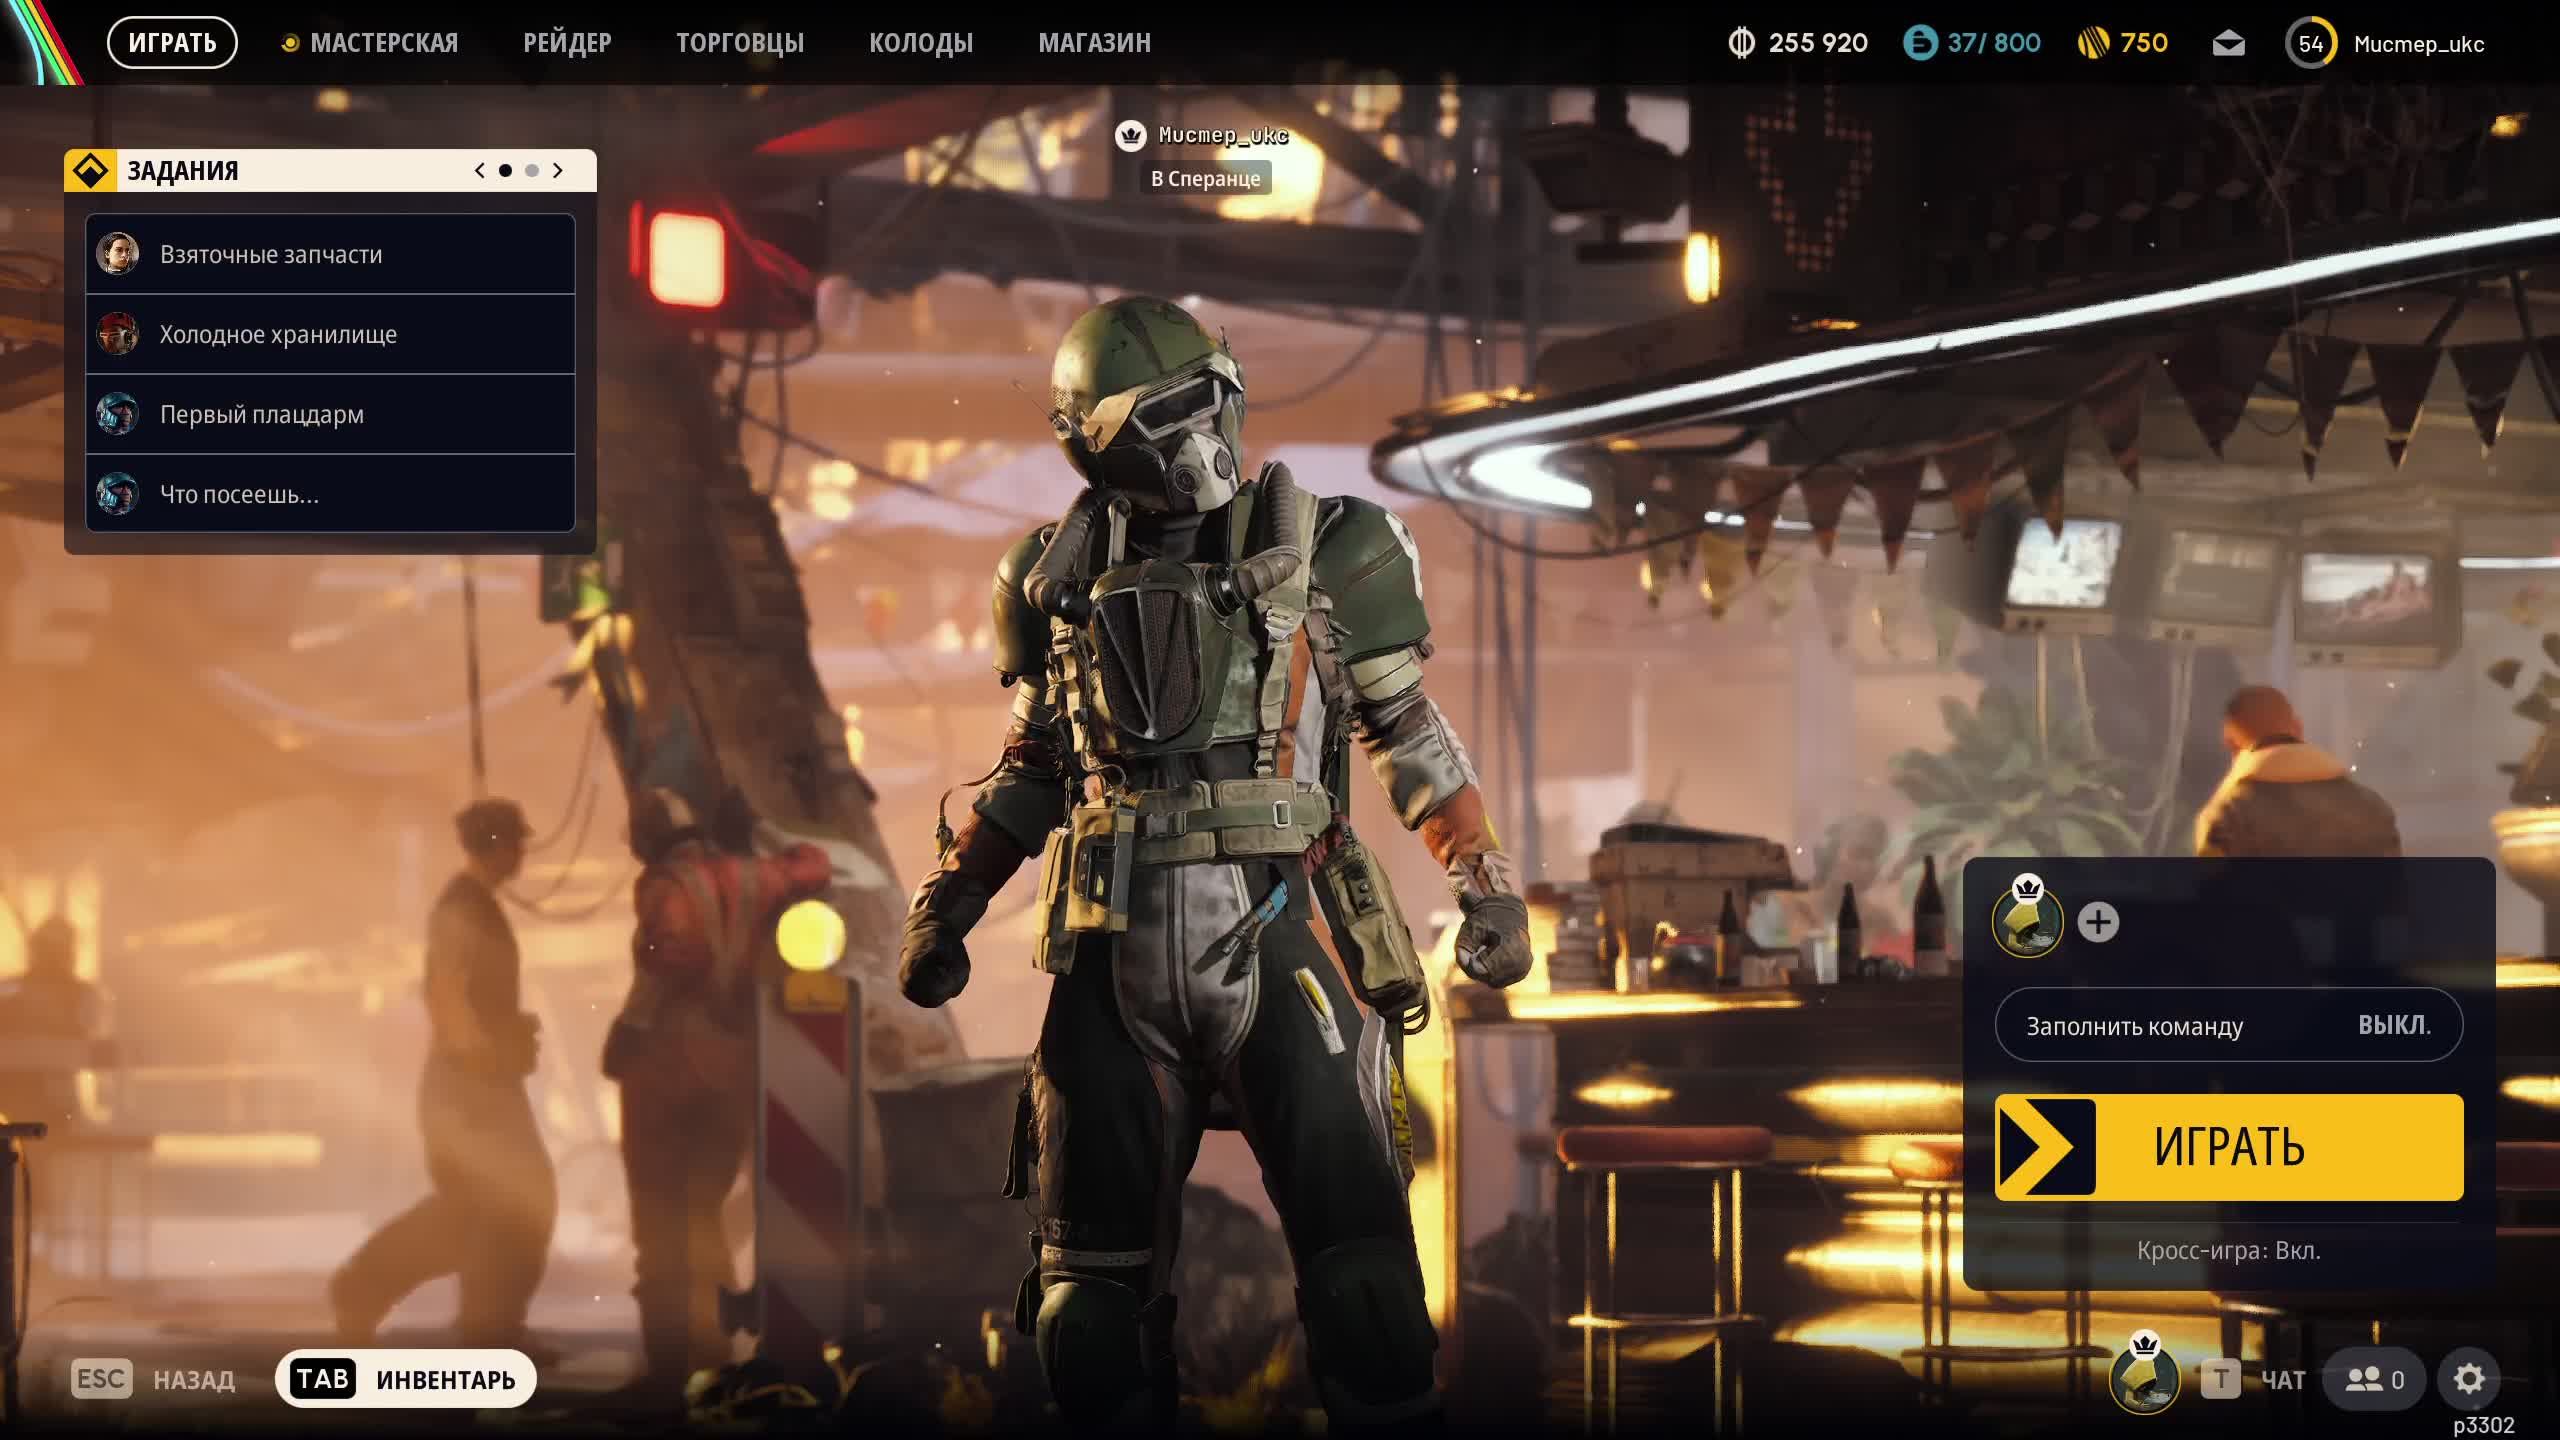
Task: Click the settings gear icon
Action: pyautogui.click(x=2468, y=1379)
